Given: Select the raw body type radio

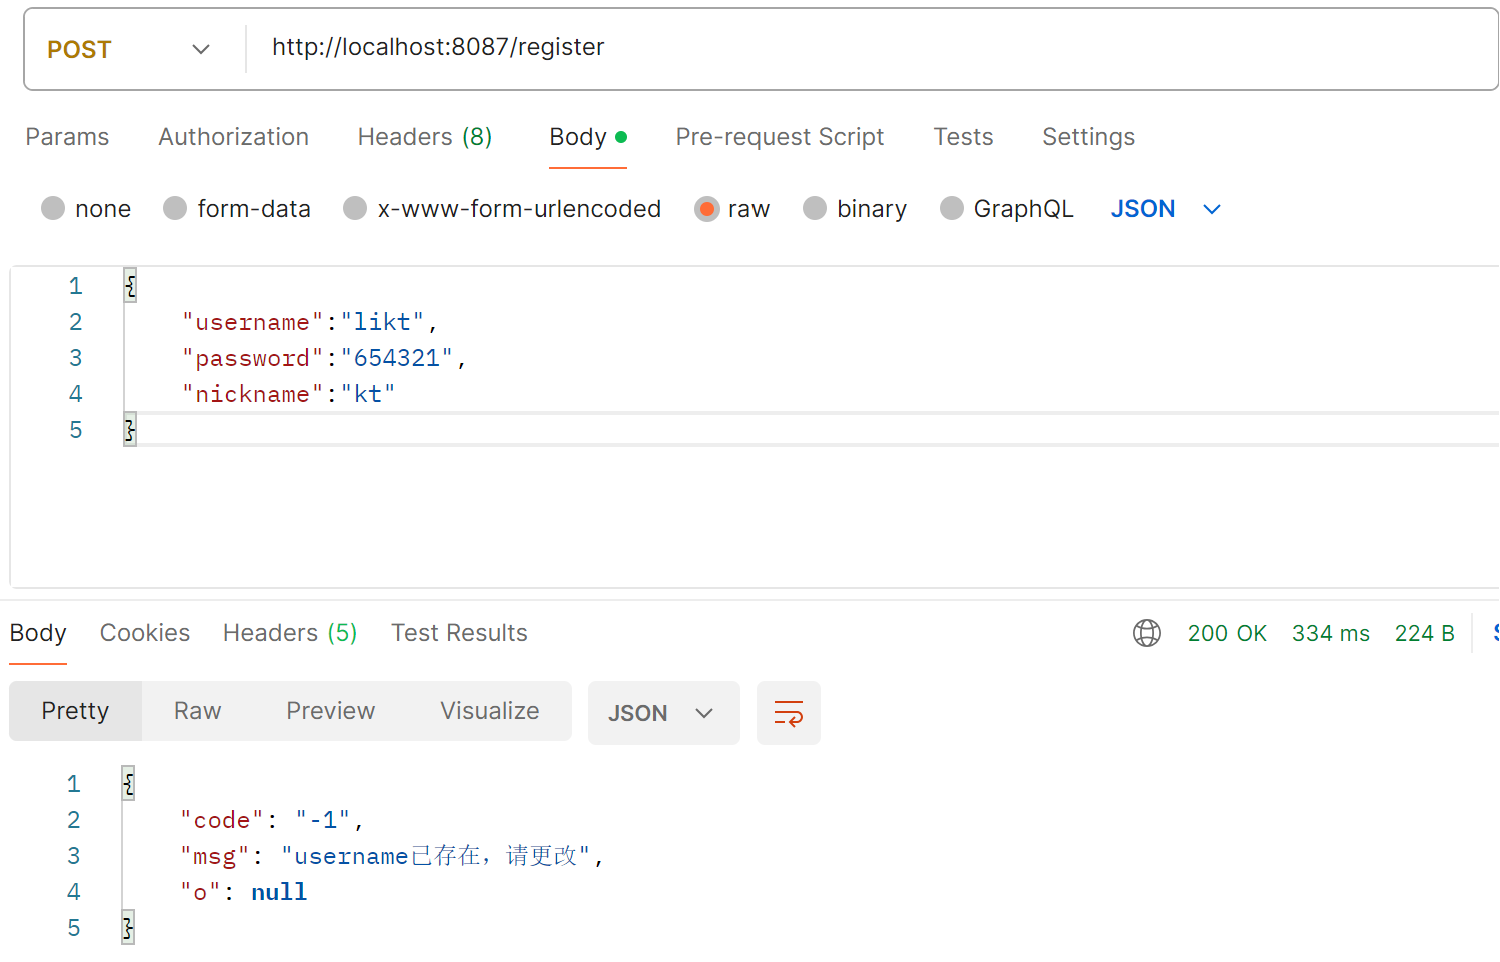Looking at the screenshot, I should click(707, 208).
